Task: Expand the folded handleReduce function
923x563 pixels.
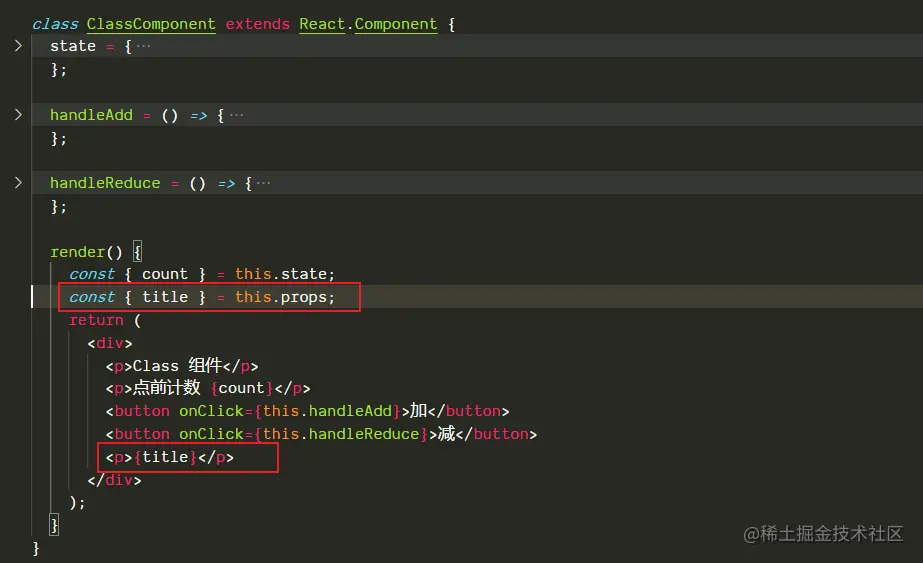Action: point(18,183)
